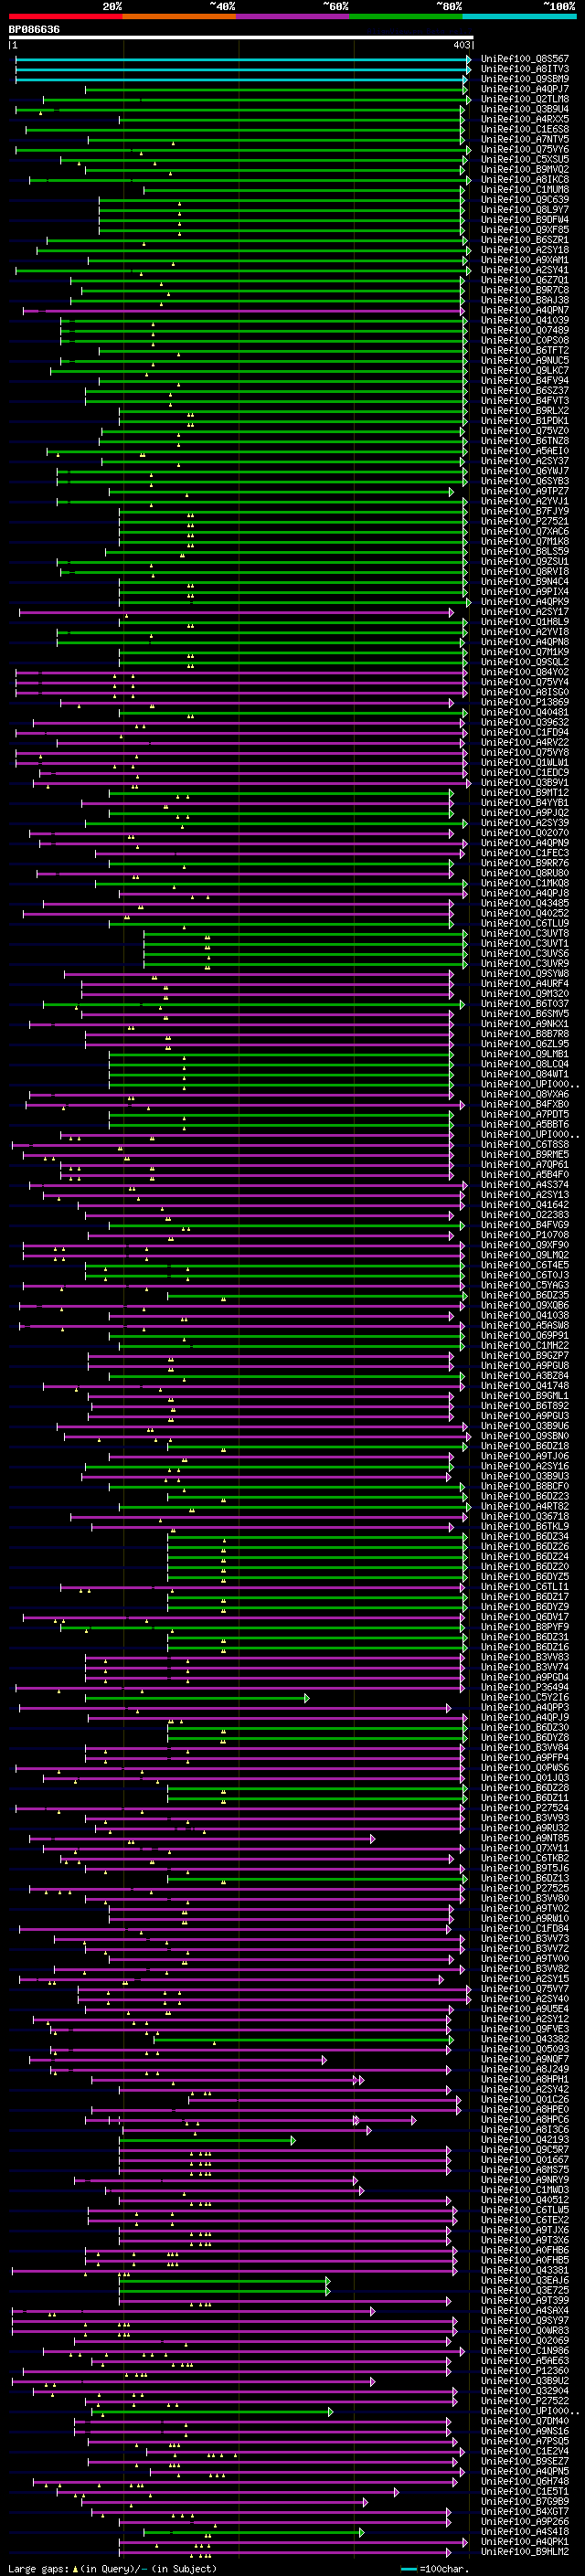Viewport: 585px width, 2576px height.
Task: Select the UniRef100_Q6ZL95 label
Action: click(x=525, y=1043)
